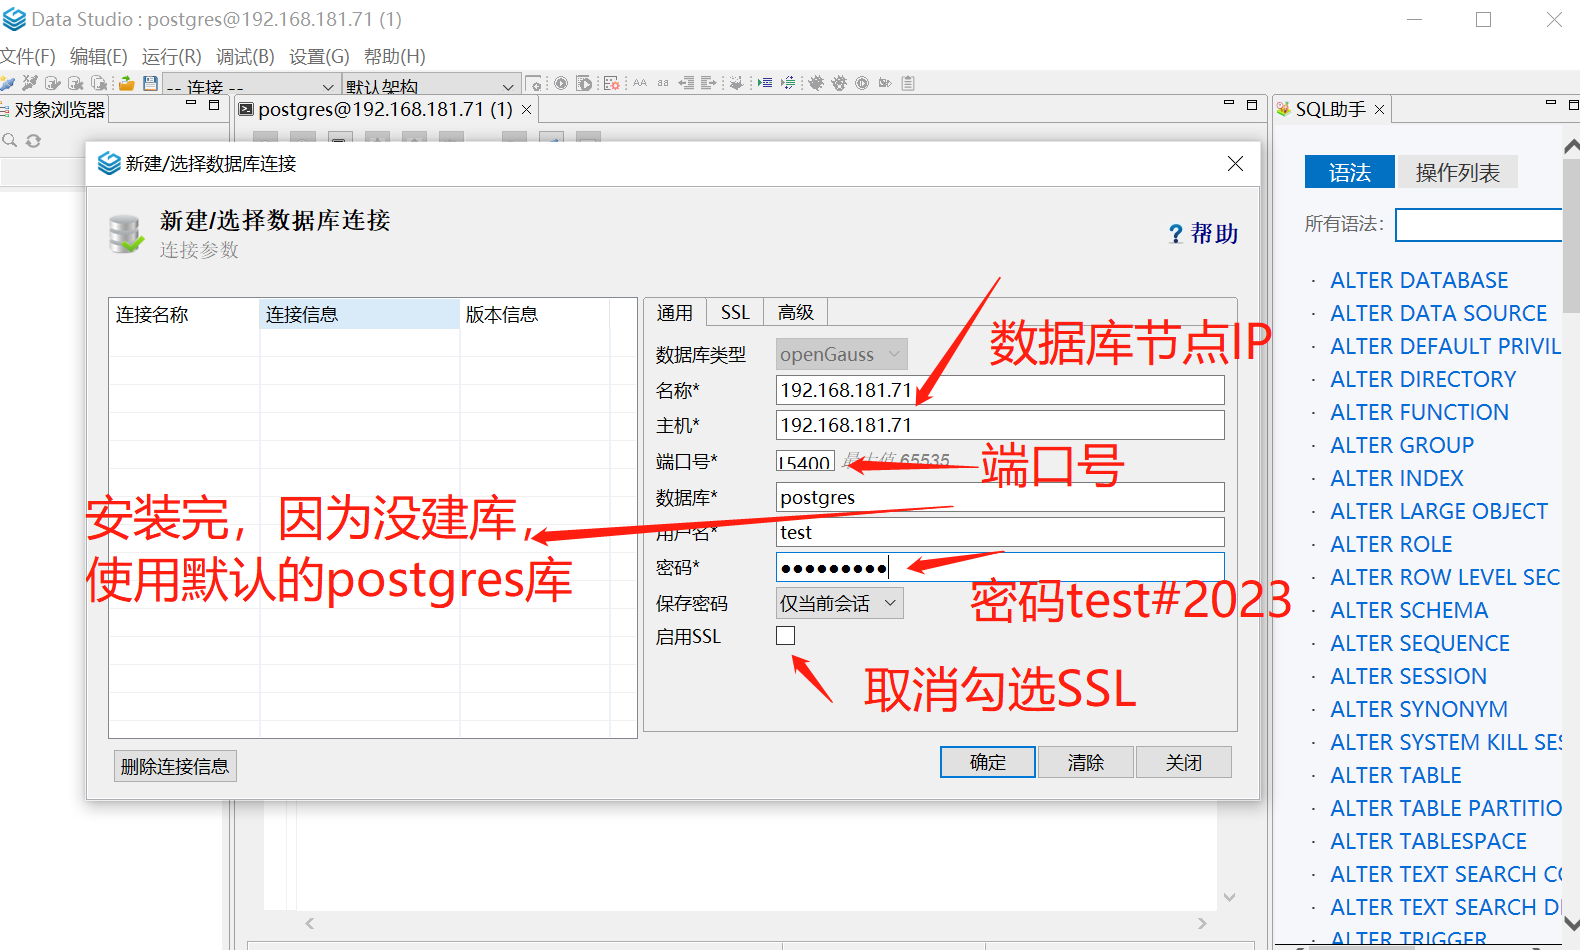1580x950 pixels.
Task: Click the new connection plug icon in toolbar
Action: tap(7, 83)
